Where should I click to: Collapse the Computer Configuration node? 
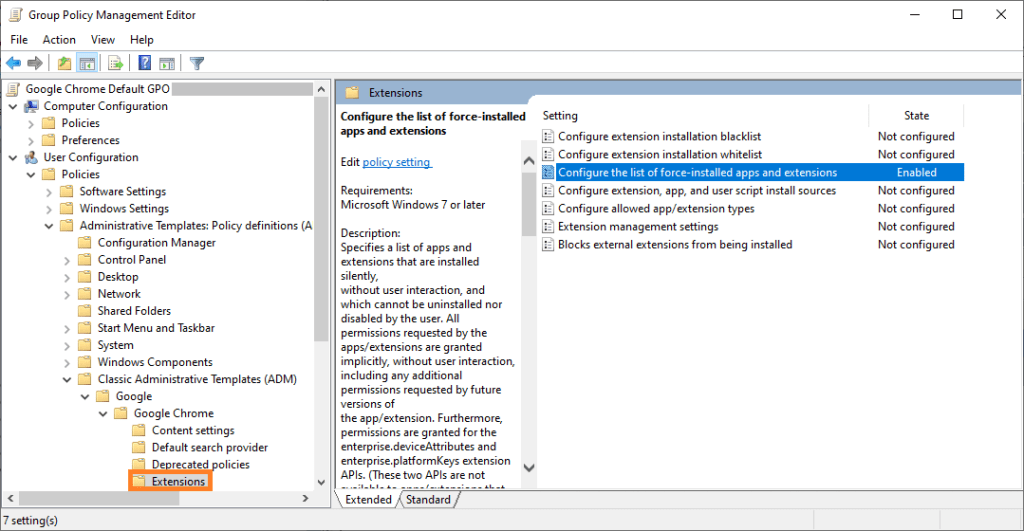[x=13, y=106]
